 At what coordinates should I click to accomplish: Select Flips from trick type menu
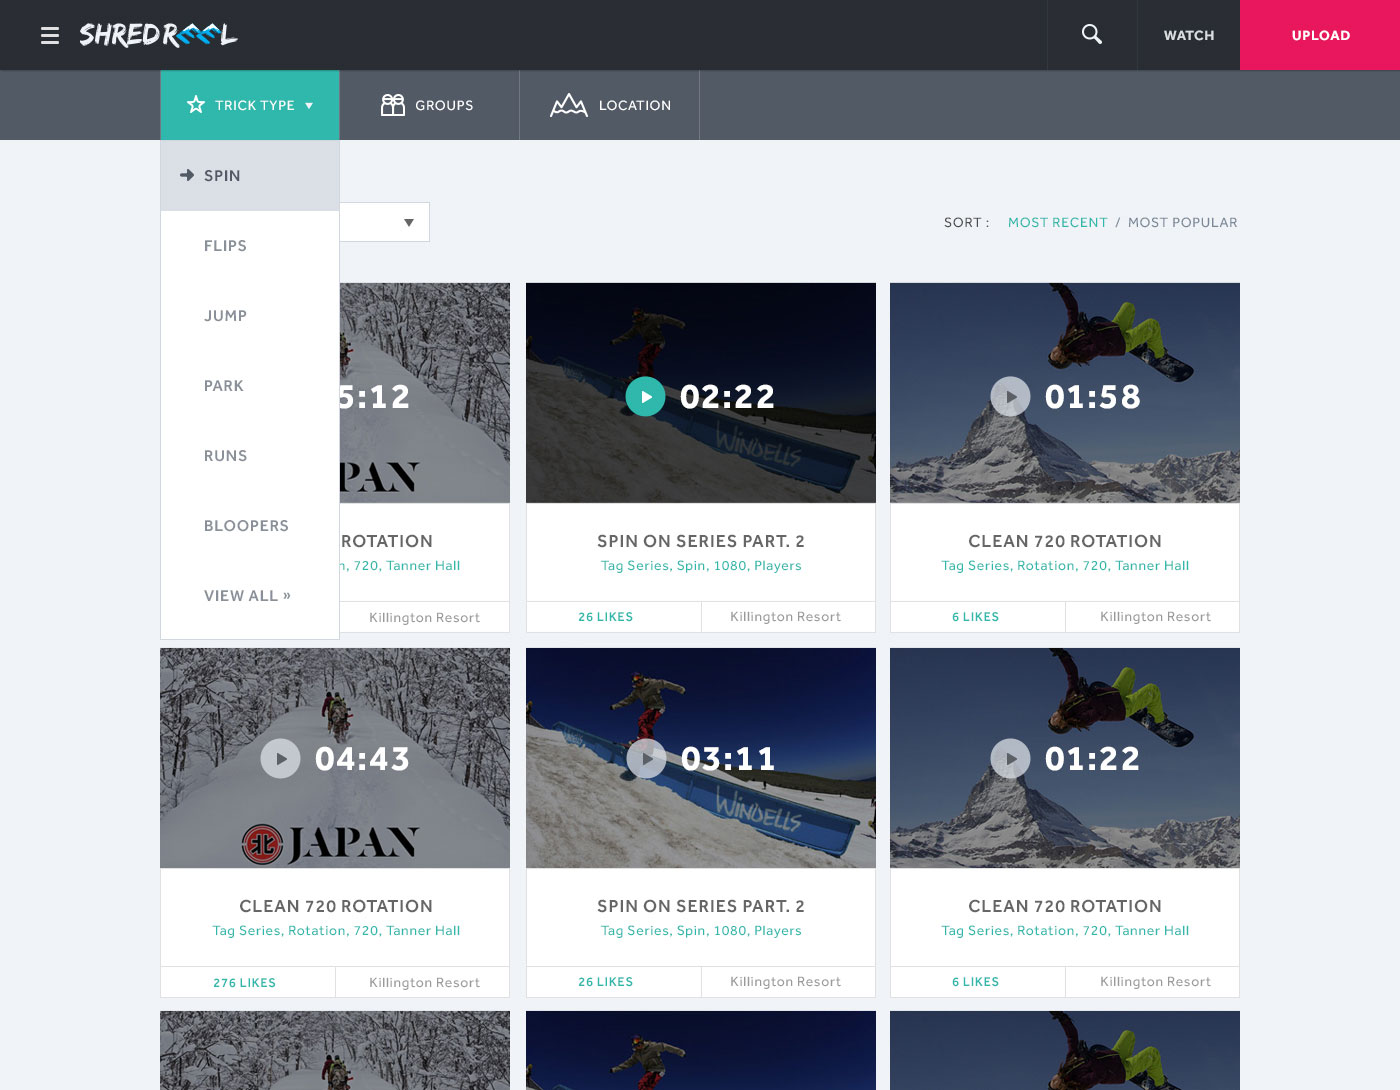pyautogui.click(x=250, y=245)
